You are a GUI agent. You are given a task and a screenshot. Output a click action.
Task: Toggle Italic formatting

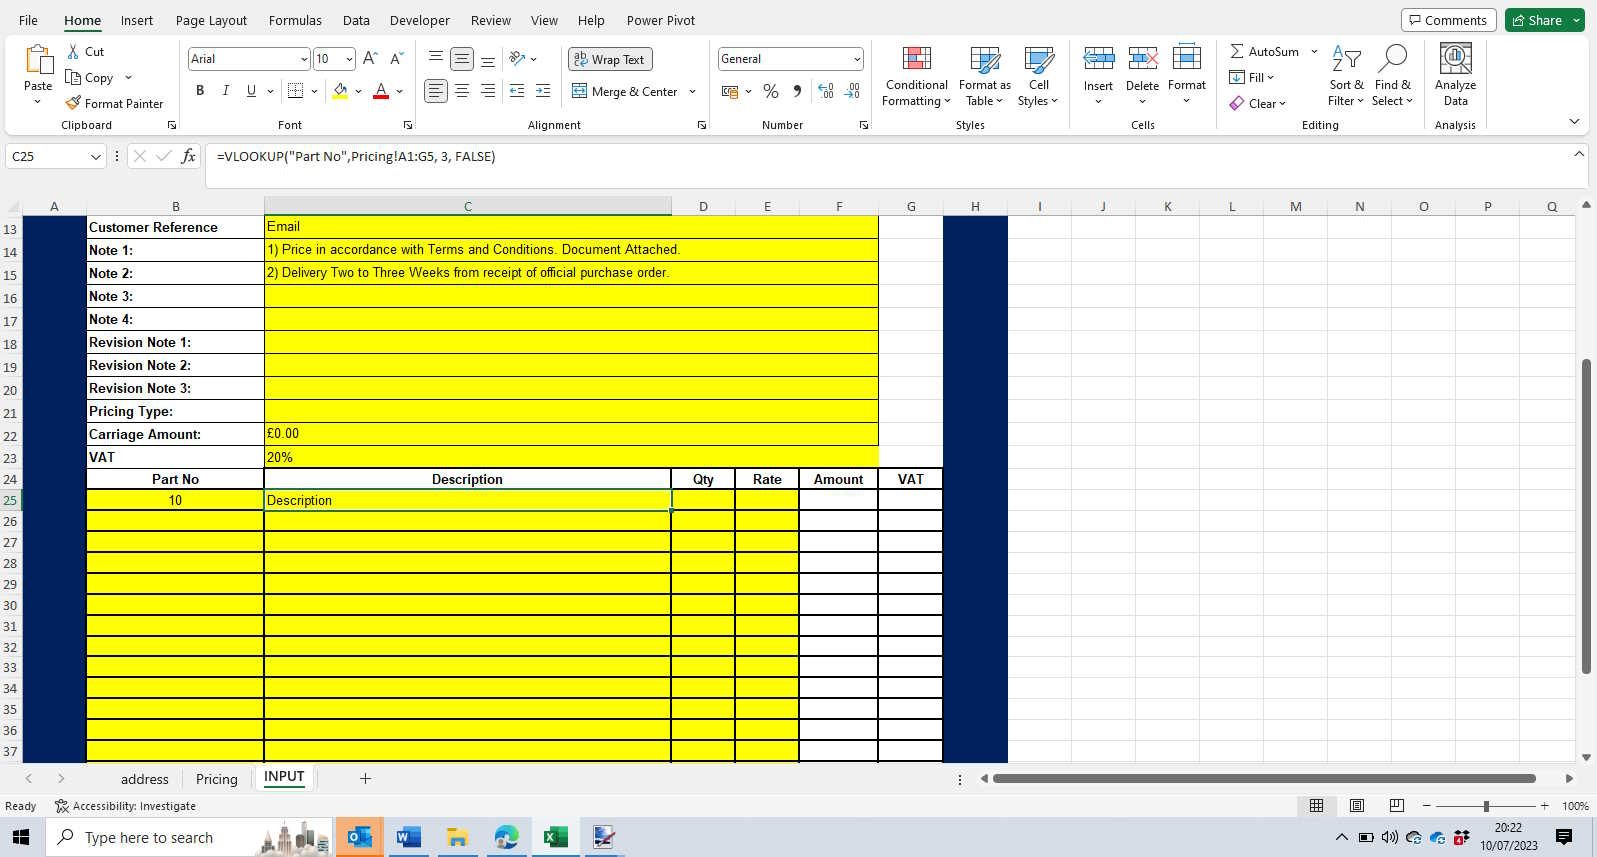coord(225,91)
